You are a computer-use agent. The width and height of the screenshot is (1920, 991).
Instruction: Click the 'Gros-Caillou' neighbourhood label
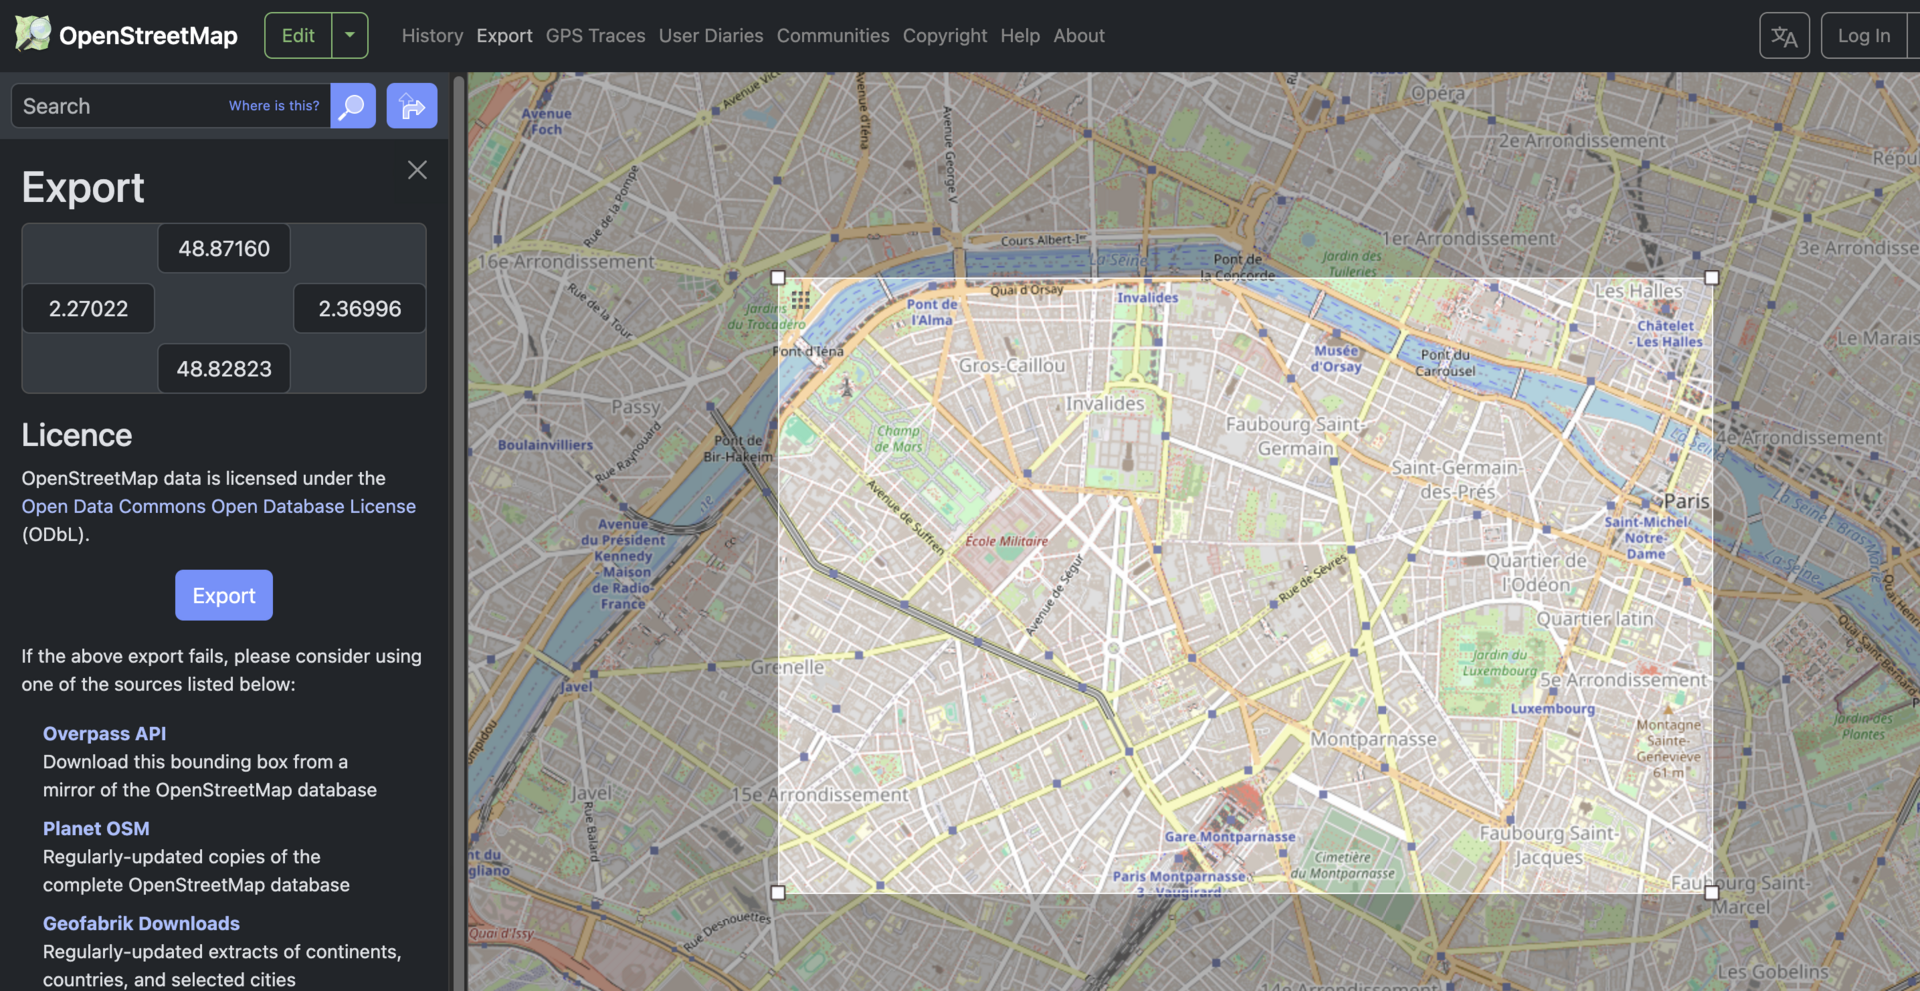click(1012, 365)
